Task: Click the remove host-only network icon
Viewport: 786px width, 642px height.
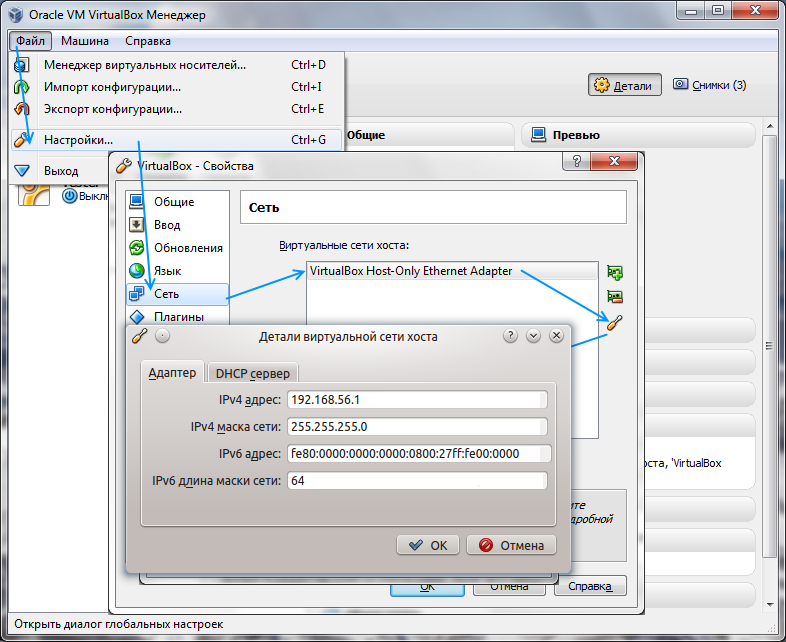Action: [x=615, y=297]
